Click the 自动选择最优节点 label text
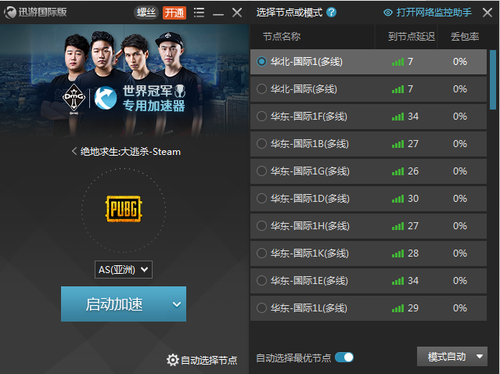This screenshot has width=500, height=374. pos(294,358)
